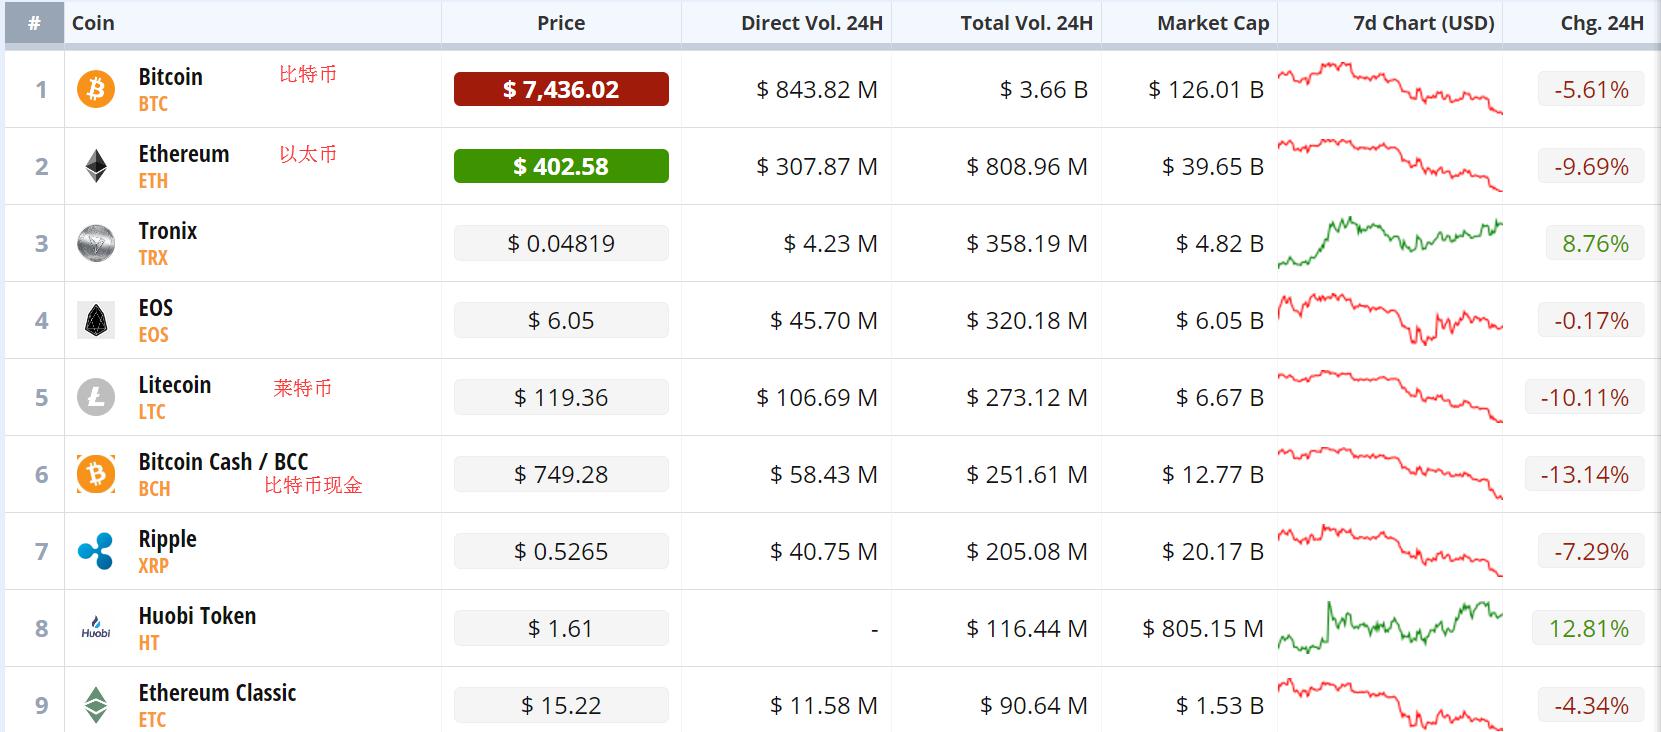This screenshot has width=1661, height=732.
Task: Open the Tronix 7d chart thumbnail
Action: click(x=1390, y=243)
